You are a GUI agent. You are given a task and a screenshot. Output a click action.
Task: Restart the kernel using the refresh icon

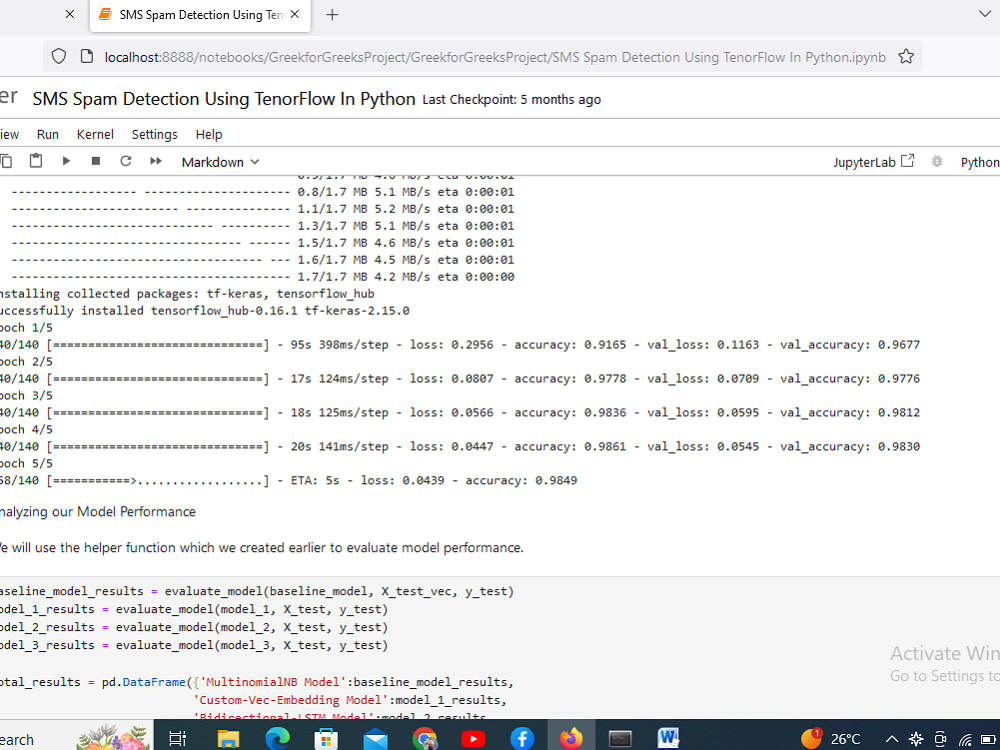tap(125, 161)
